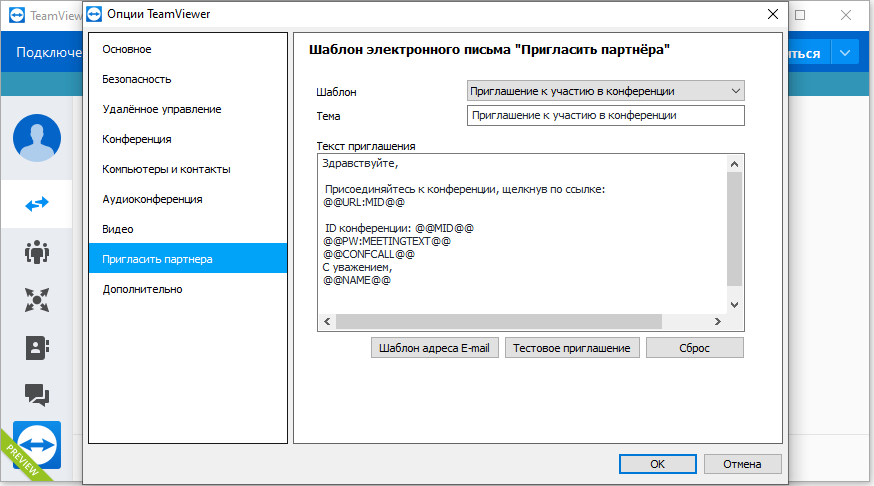Select Пригласить партнера category
874x486 pixels.
pyautogui.click(x=188, y=259)
